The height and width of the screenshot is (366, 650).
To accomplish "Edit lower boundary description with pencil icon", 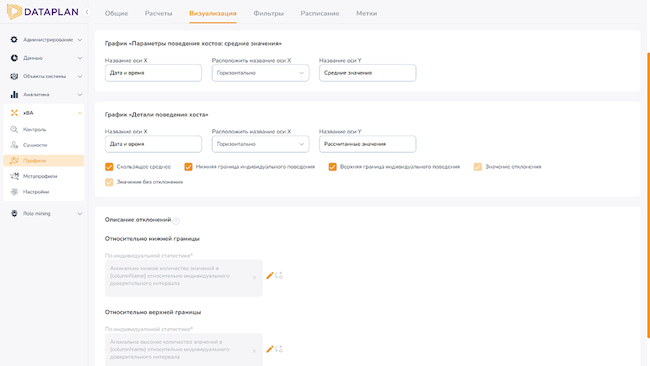I will click(x=269, y=276).
